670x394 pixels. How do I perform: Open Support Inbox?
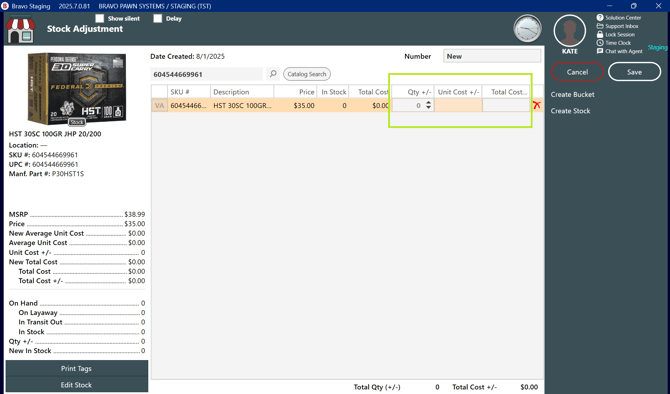pos(617,26)
